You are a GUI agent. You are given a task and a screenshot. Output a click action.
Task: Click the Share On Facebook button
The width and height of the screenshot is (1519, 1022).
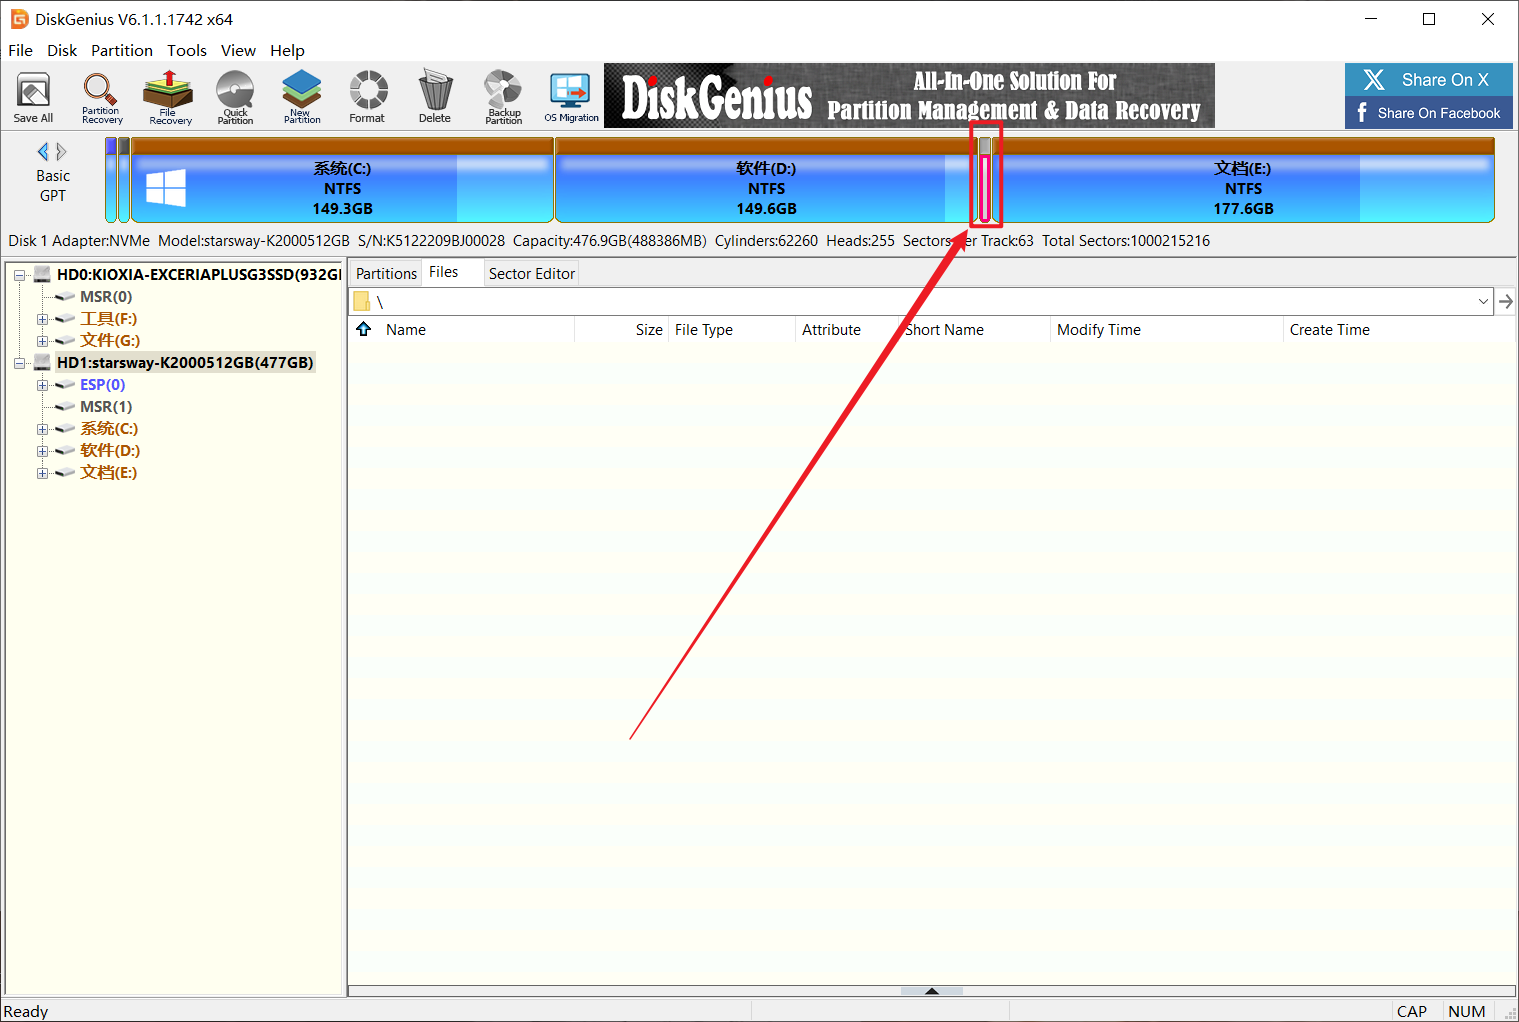pyautogui.click(x=1428, y=113)
